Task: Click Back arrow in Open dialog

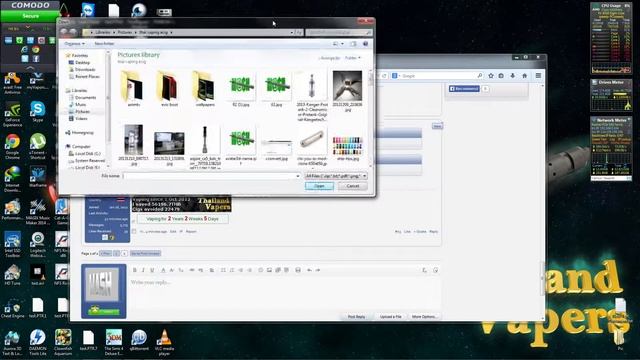Action: coord(64,32)
